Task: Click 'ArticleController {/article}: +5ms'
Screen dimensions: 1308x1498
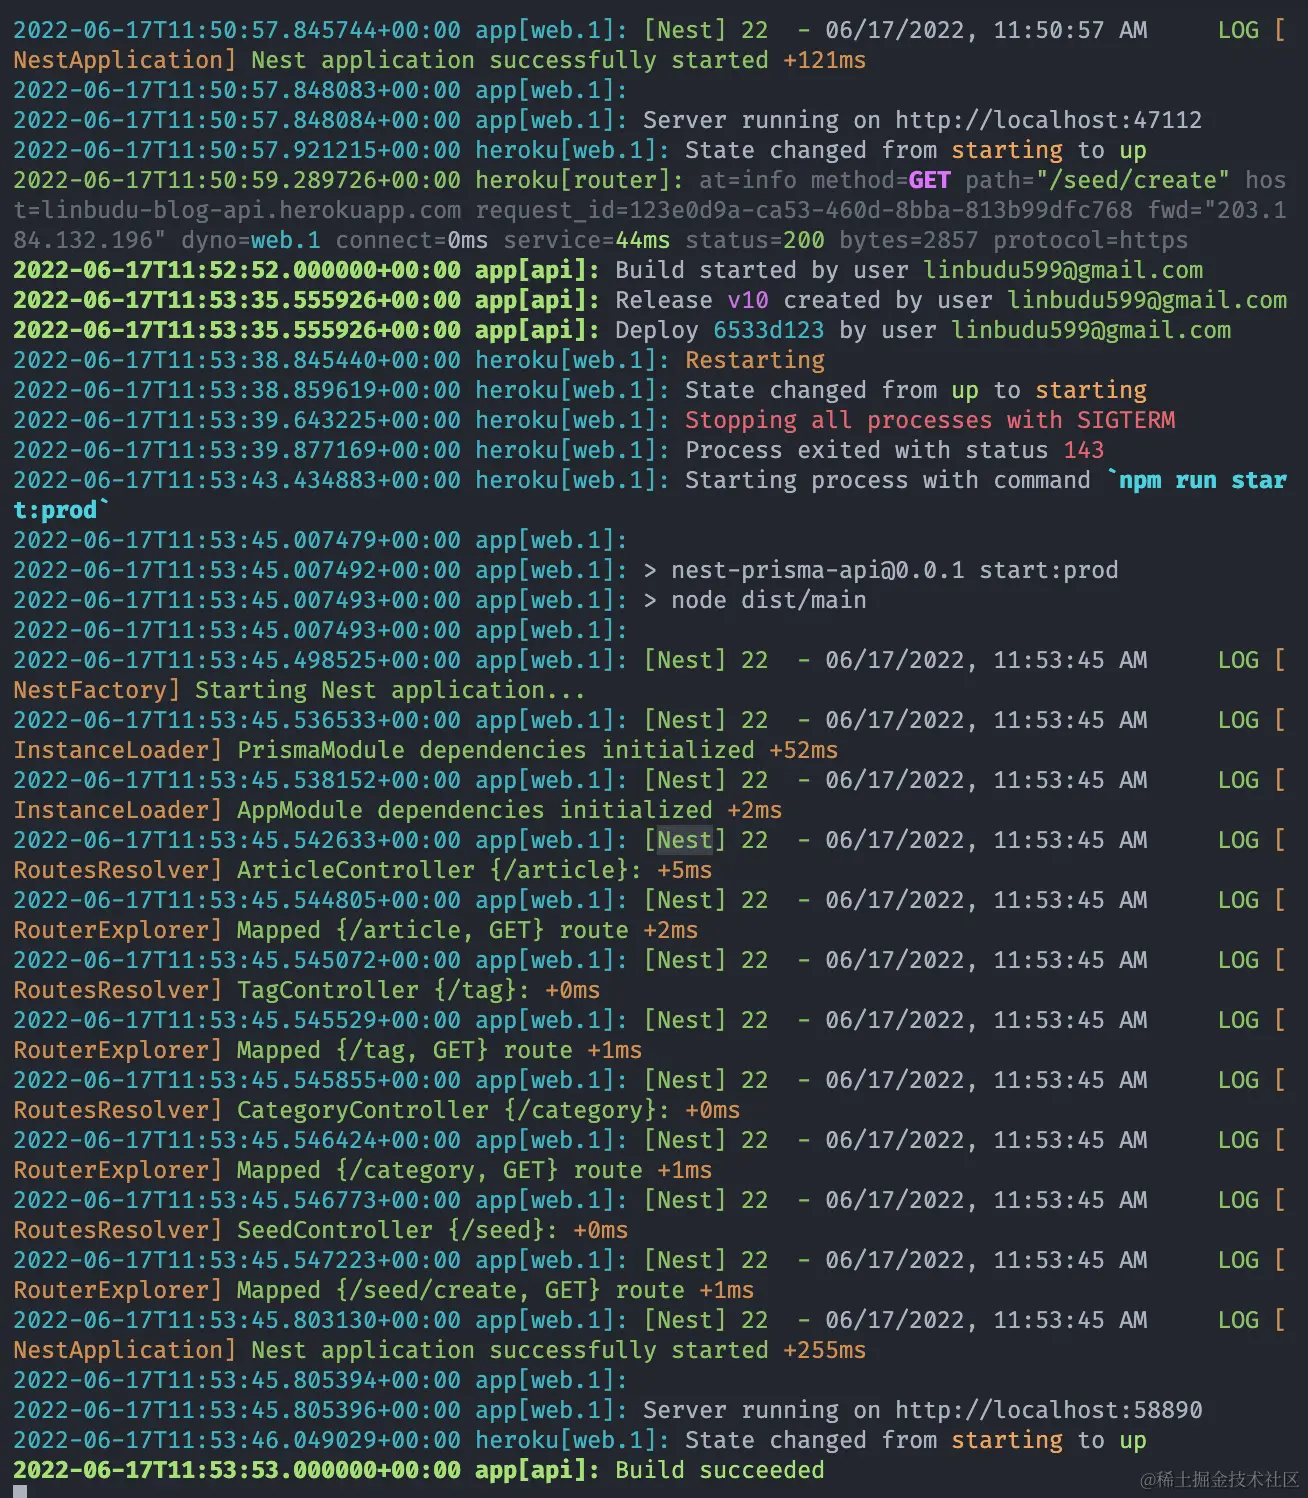Action: 475,870
